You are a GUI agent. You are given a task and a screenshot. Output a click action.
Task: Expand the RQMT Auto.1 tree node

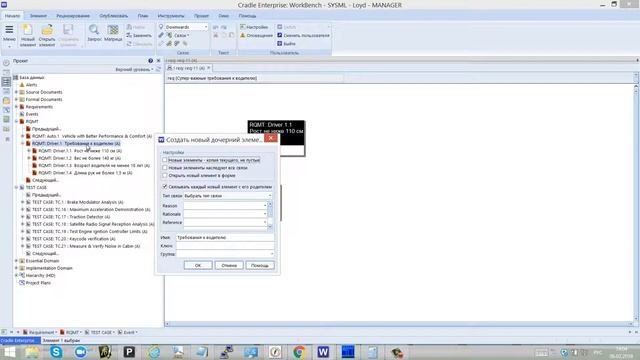point(23,136)
